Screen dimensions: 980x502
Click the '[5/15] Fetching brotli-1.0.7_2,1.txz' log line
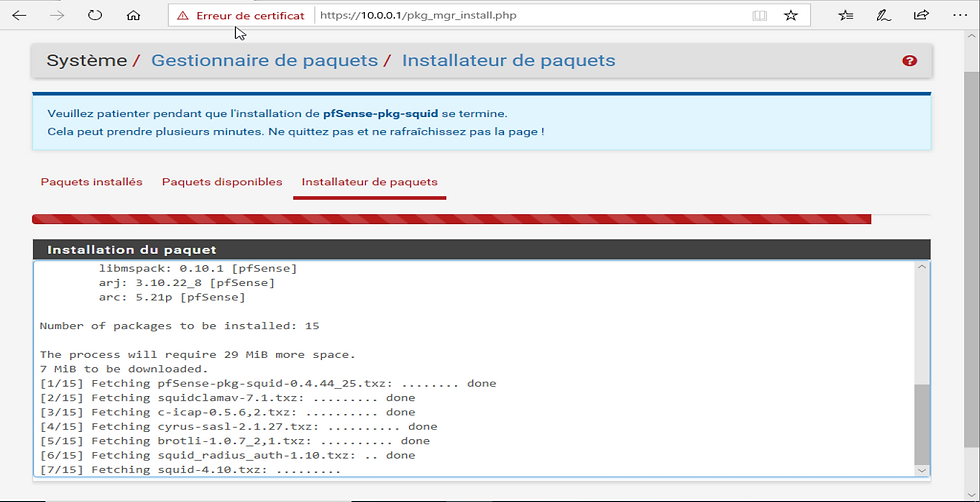coord(235,441)
